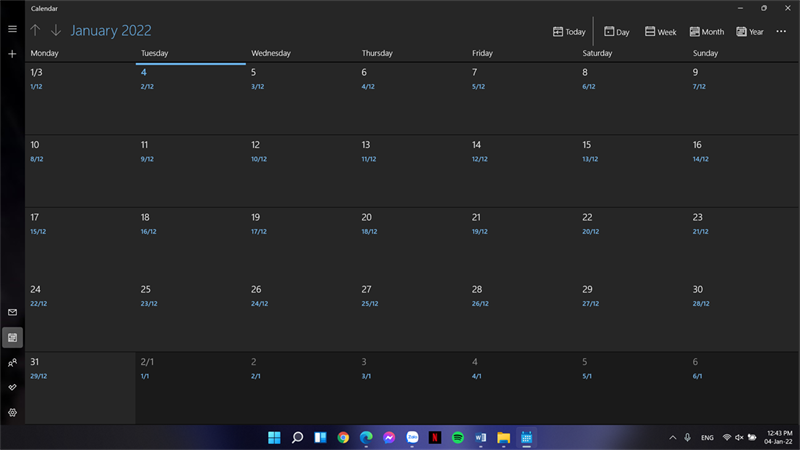Open the January 2022 month picker
800x450 pixels.
pyautogui.click(x=111, y=31)
